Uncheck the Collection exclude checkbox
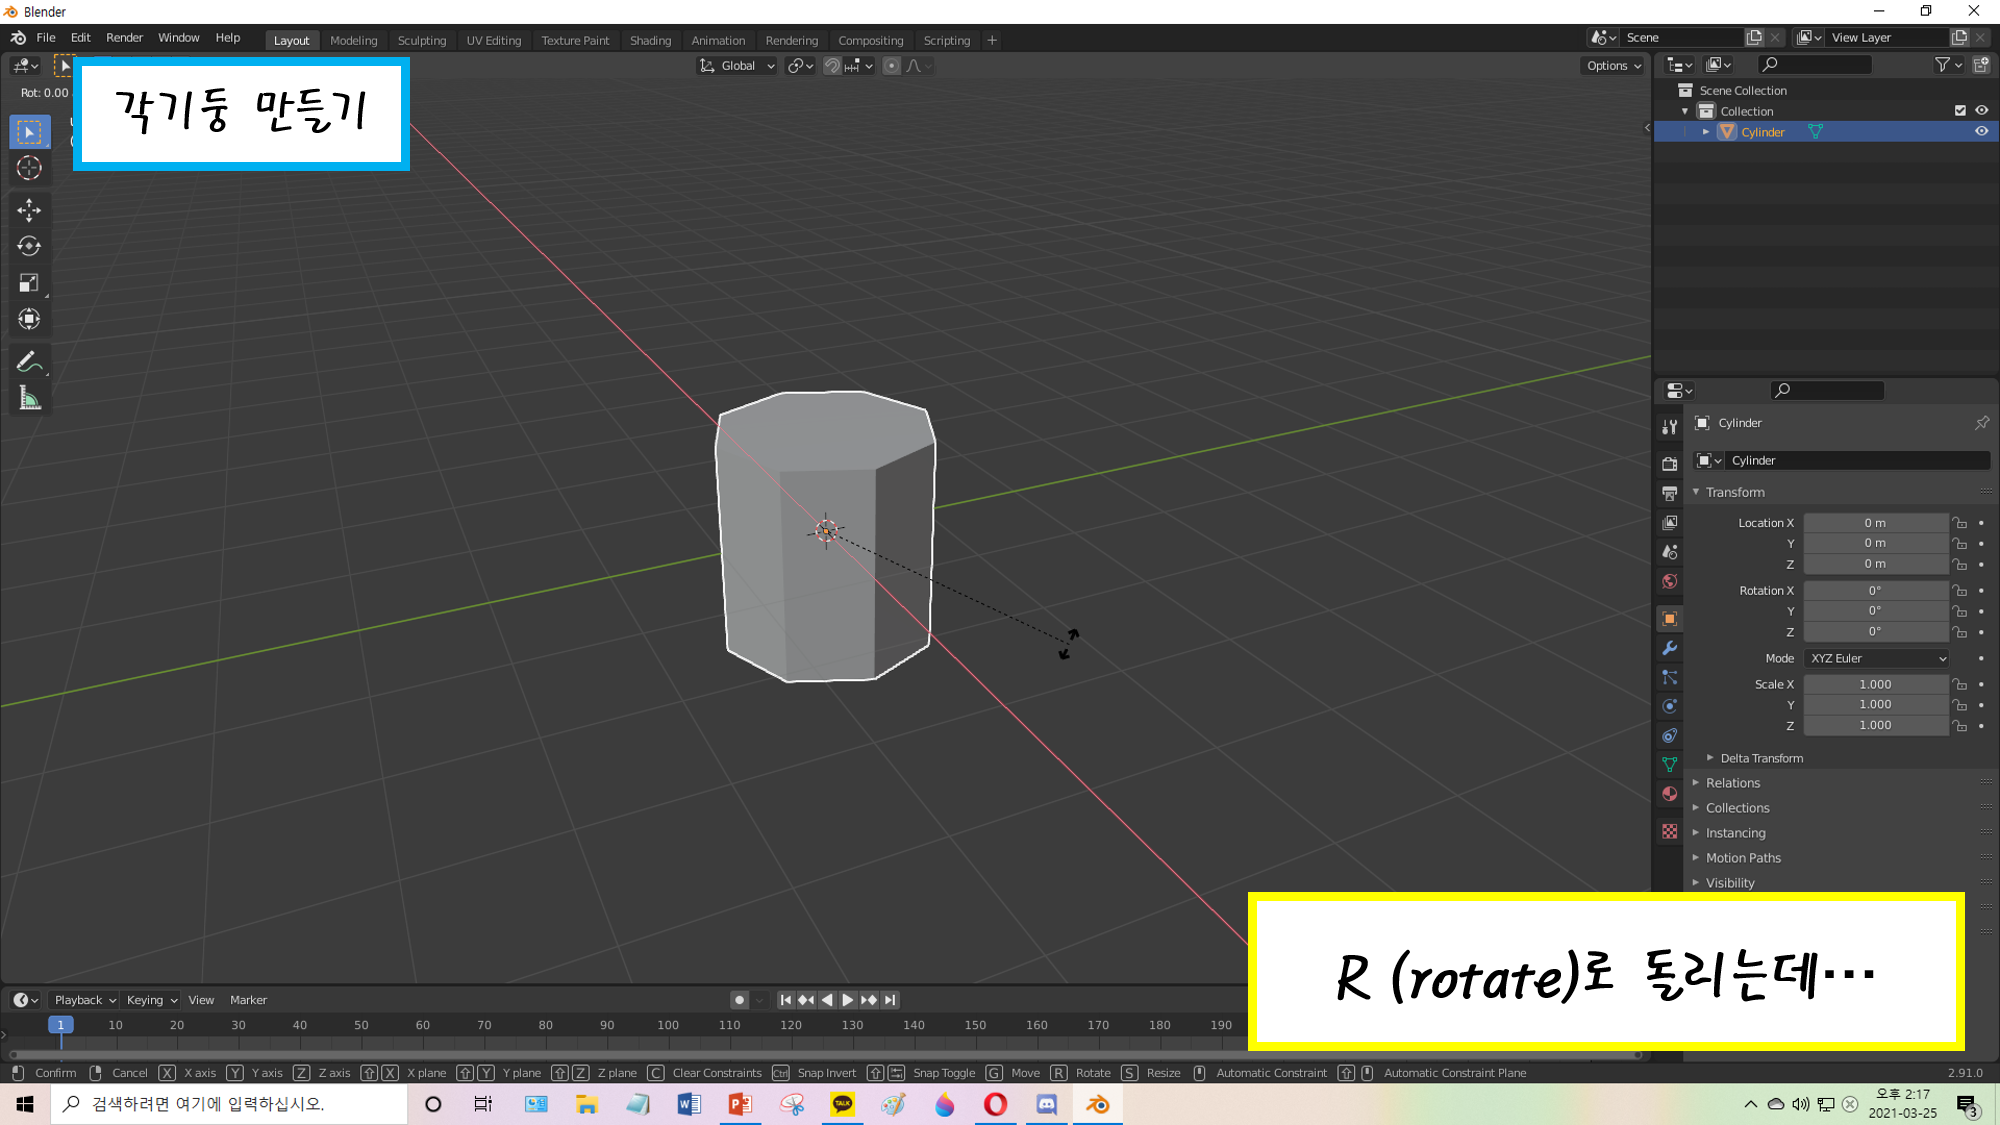Image resolution: width=2000 pixels, height=1125 pixels. 1960,111
